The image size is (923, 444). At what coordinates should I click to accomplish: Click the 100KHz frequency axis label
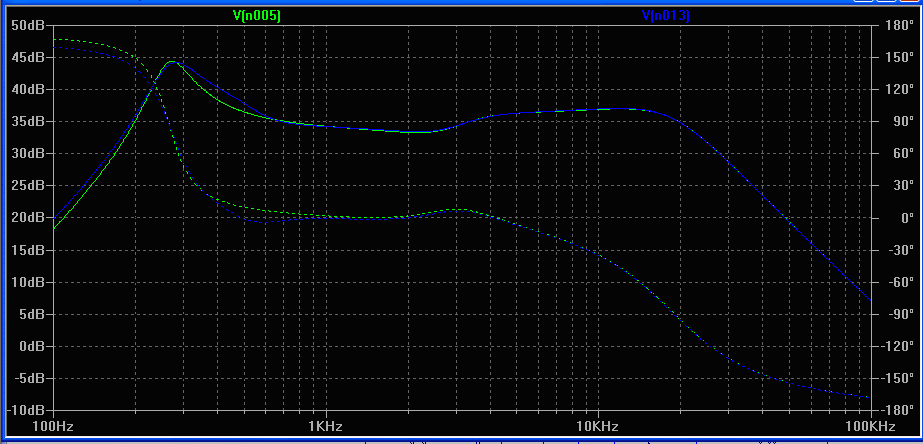pos(870,426)
